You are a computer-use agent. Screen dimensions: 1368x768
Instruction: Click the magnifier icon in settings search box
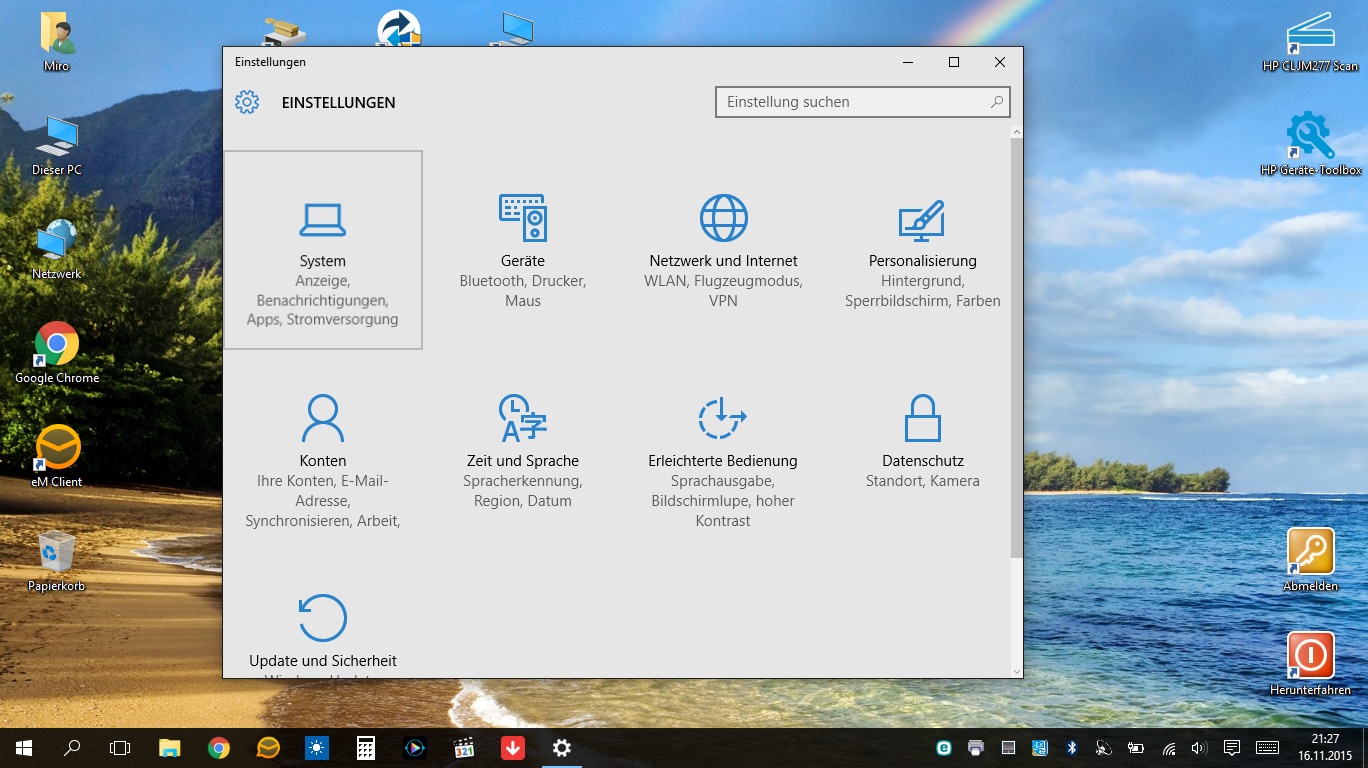point(996,102)
